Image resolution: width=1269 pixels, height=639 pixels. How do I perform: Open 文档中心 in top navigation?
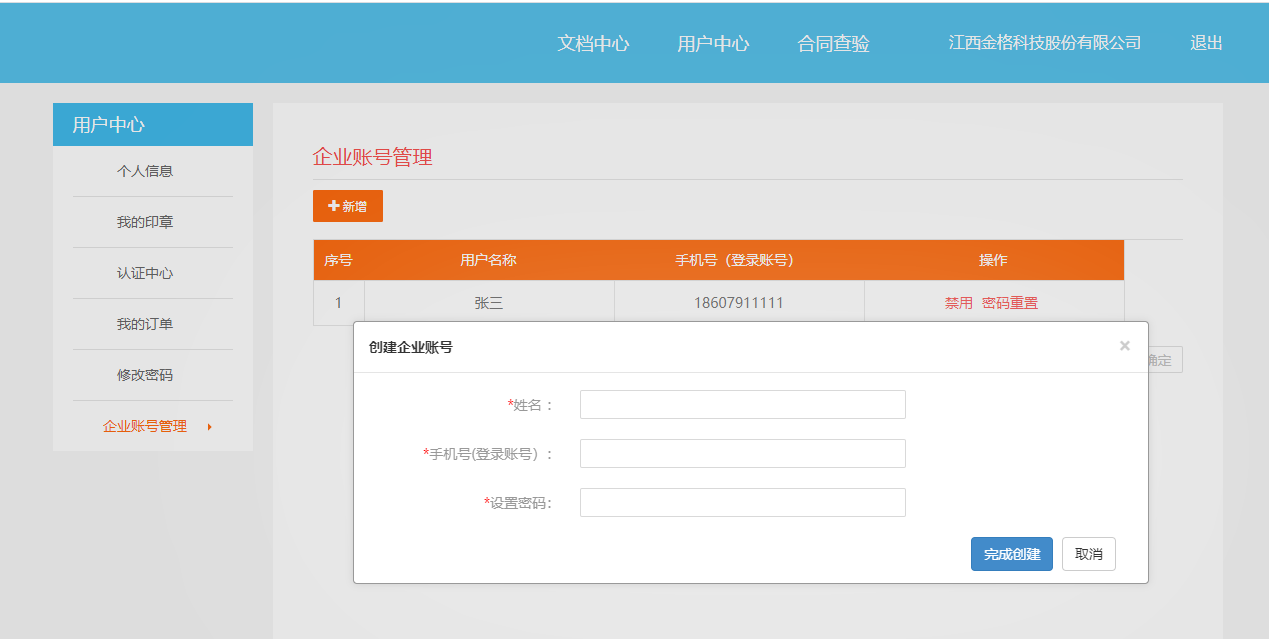[593, 44]
